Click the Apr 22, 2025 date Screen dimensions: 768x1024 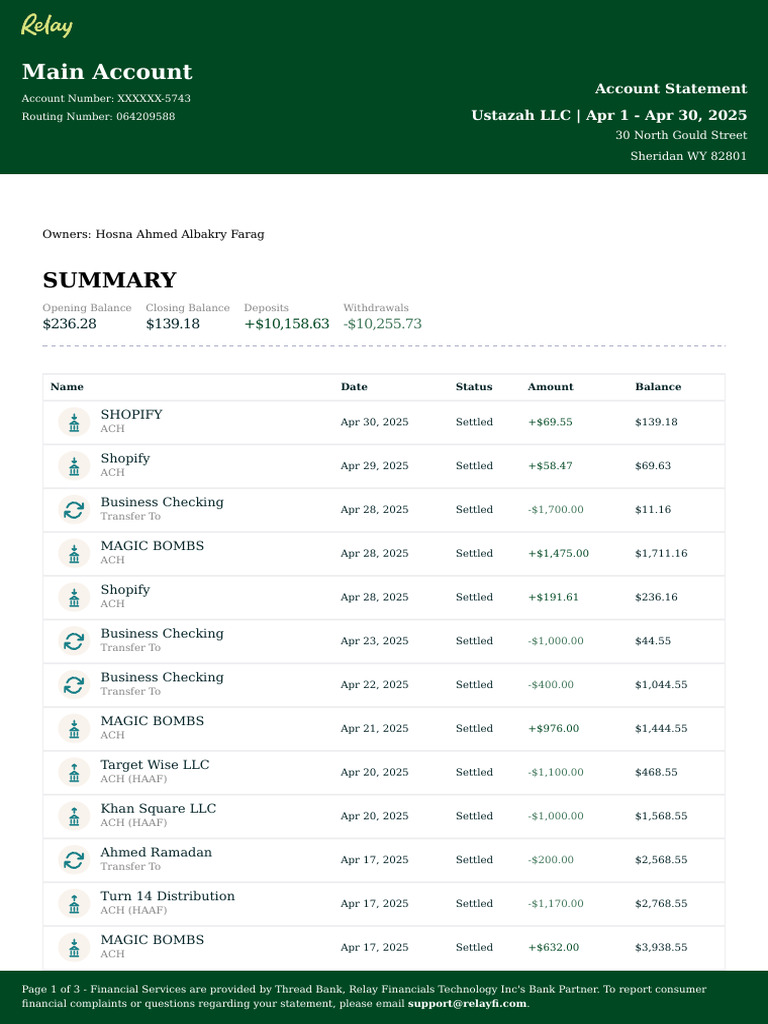point(374,685)
